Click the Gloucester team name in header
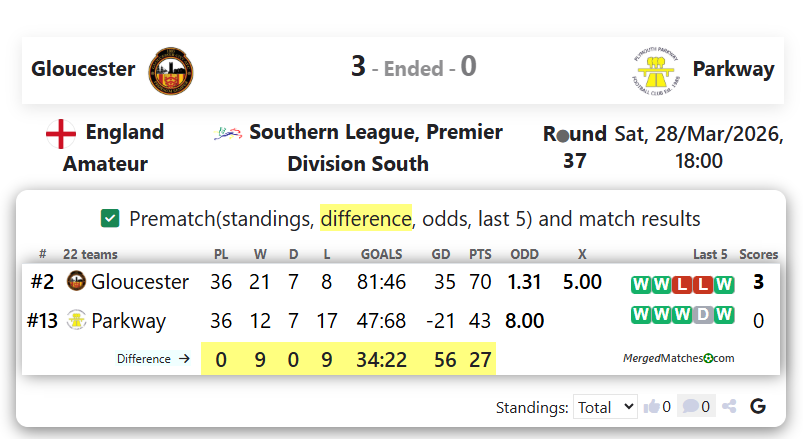This screenshot has height=439, width=803. [83, 69]
